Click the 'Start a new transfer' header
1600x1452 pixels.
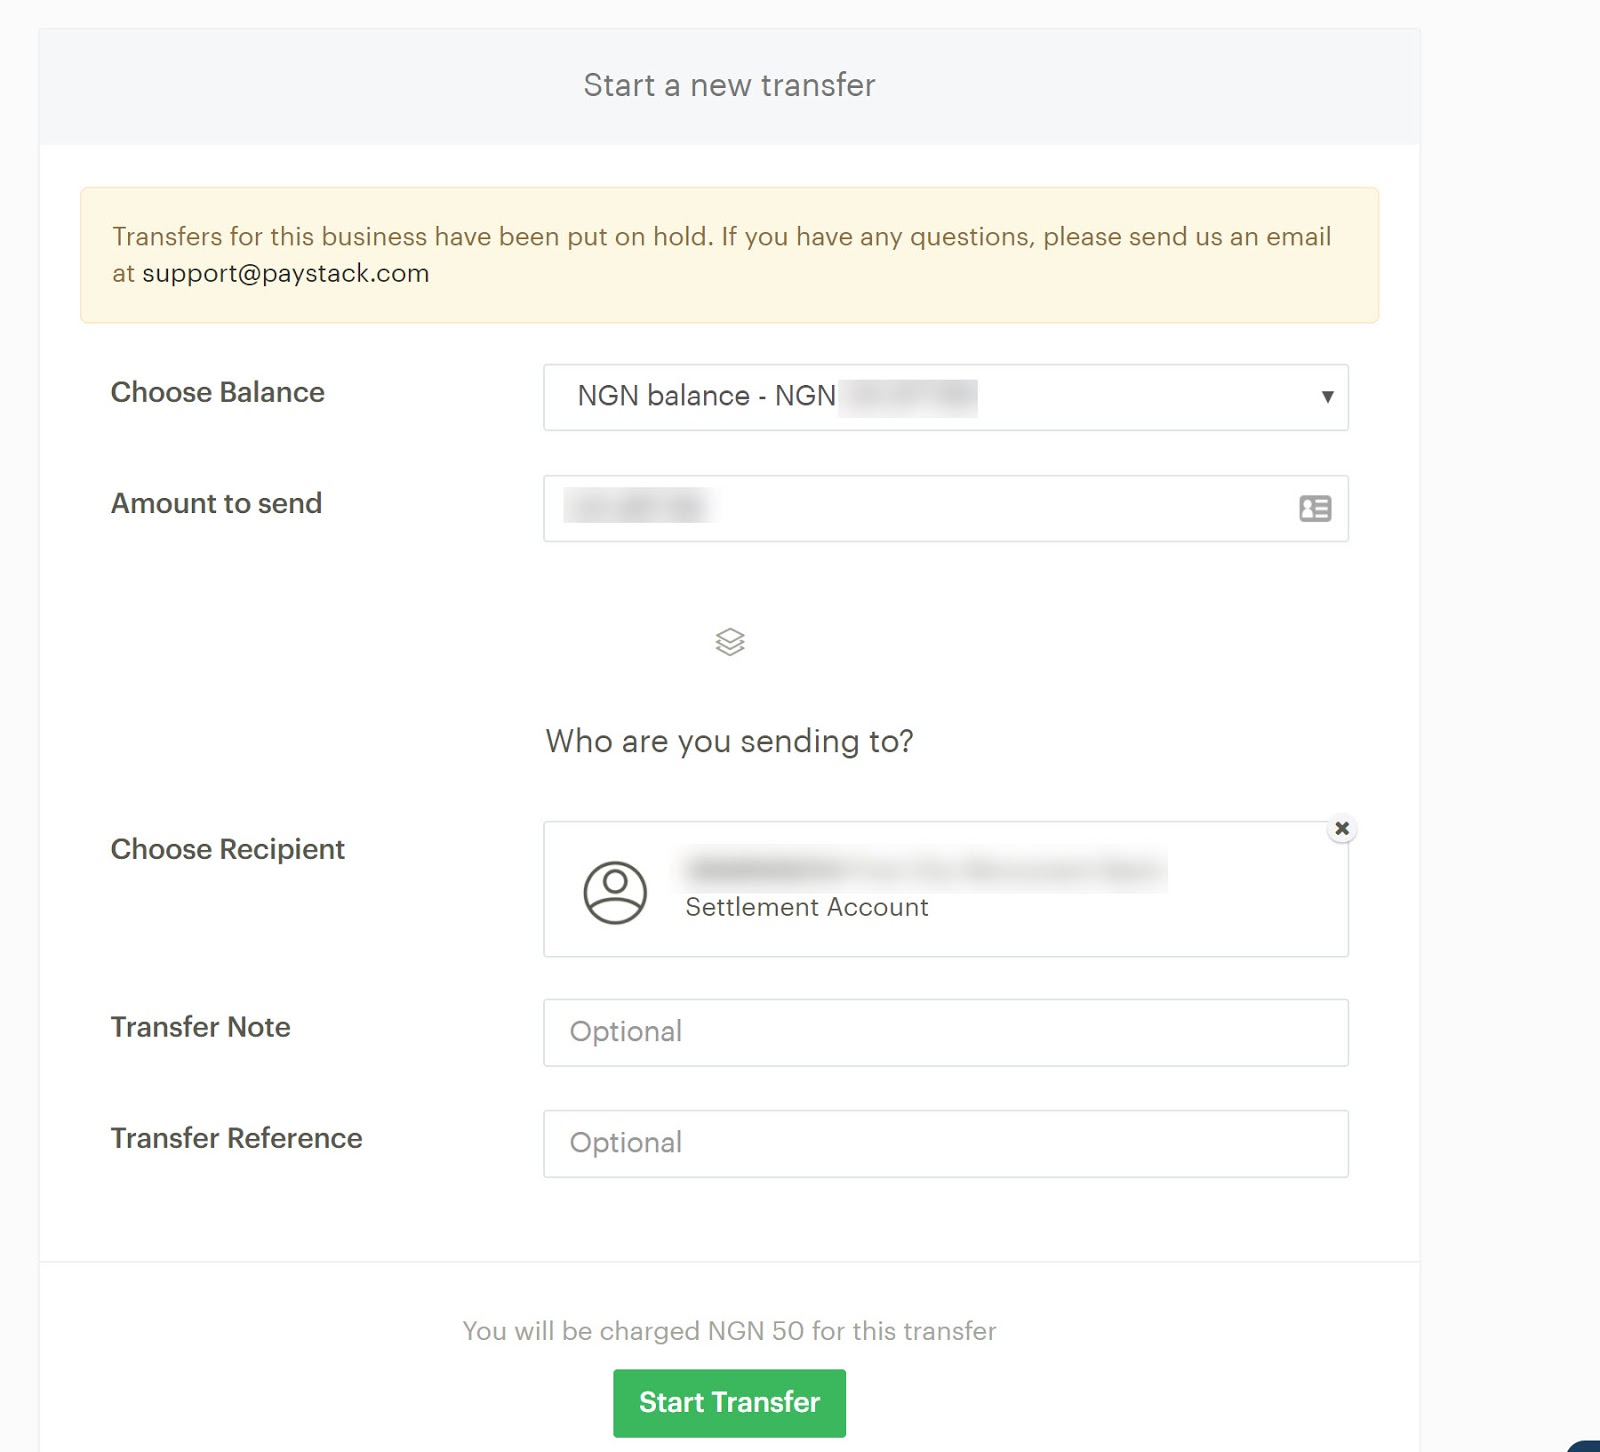point(729,85)
